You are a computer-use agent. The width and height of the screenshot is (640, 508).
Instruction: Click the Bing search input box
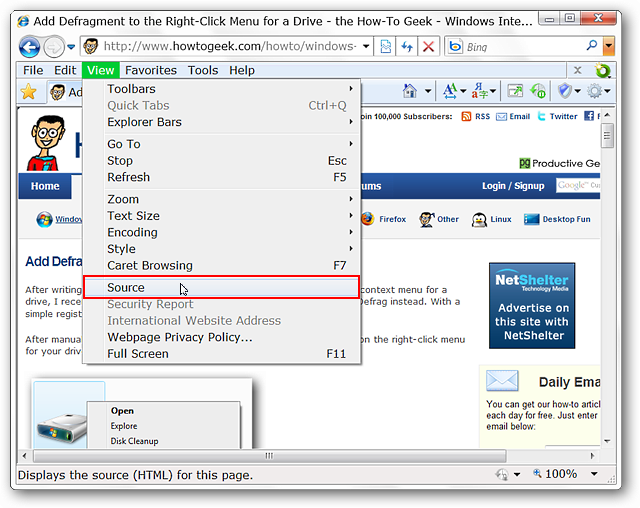tap(524, 47)
